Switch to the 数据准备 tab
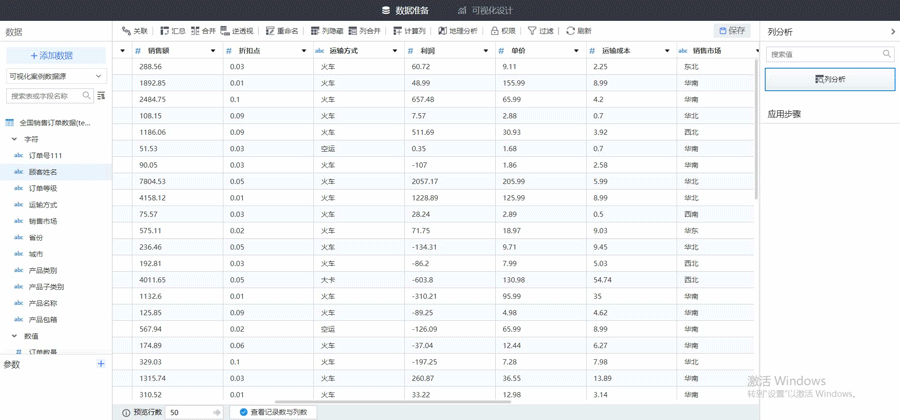900x420 pixels. pos(405,10)
